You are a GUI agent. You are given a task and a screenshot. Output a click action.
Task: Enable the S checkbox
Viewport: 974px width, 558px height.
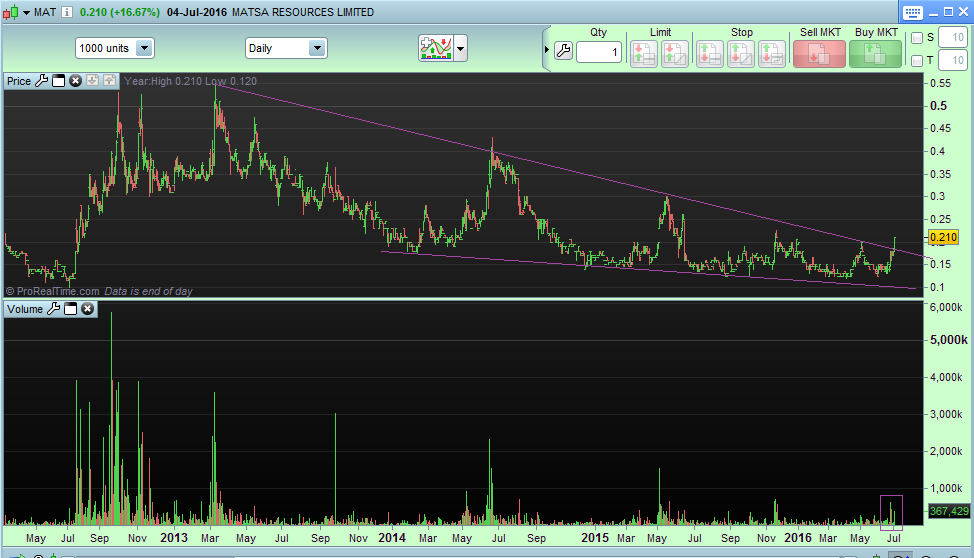click(917, 38)
